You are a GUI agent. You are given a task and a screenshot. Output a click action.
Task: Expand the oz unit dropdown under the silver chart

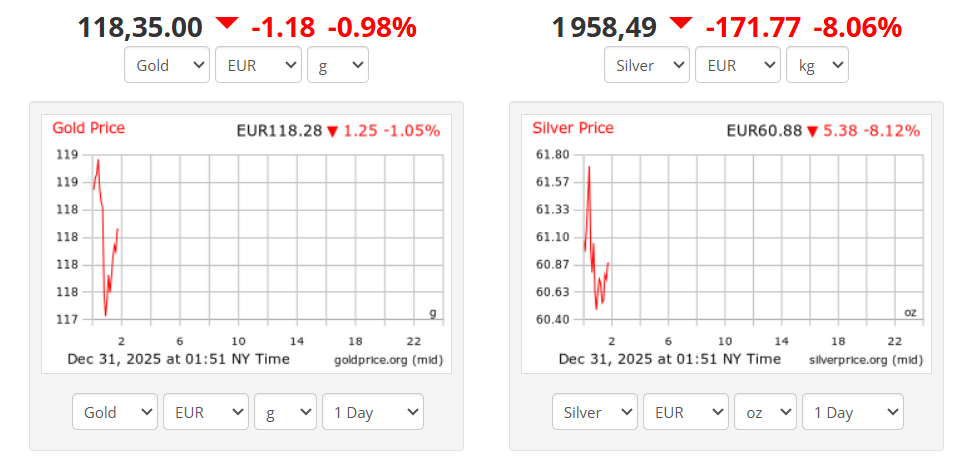pos(765,412)
